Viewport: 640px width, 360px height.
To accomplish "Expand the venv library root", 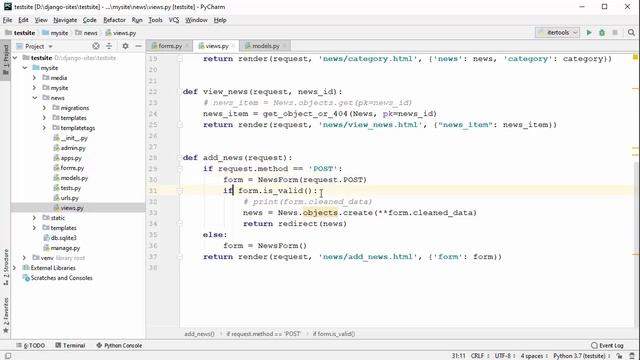I will coord(25,258).
